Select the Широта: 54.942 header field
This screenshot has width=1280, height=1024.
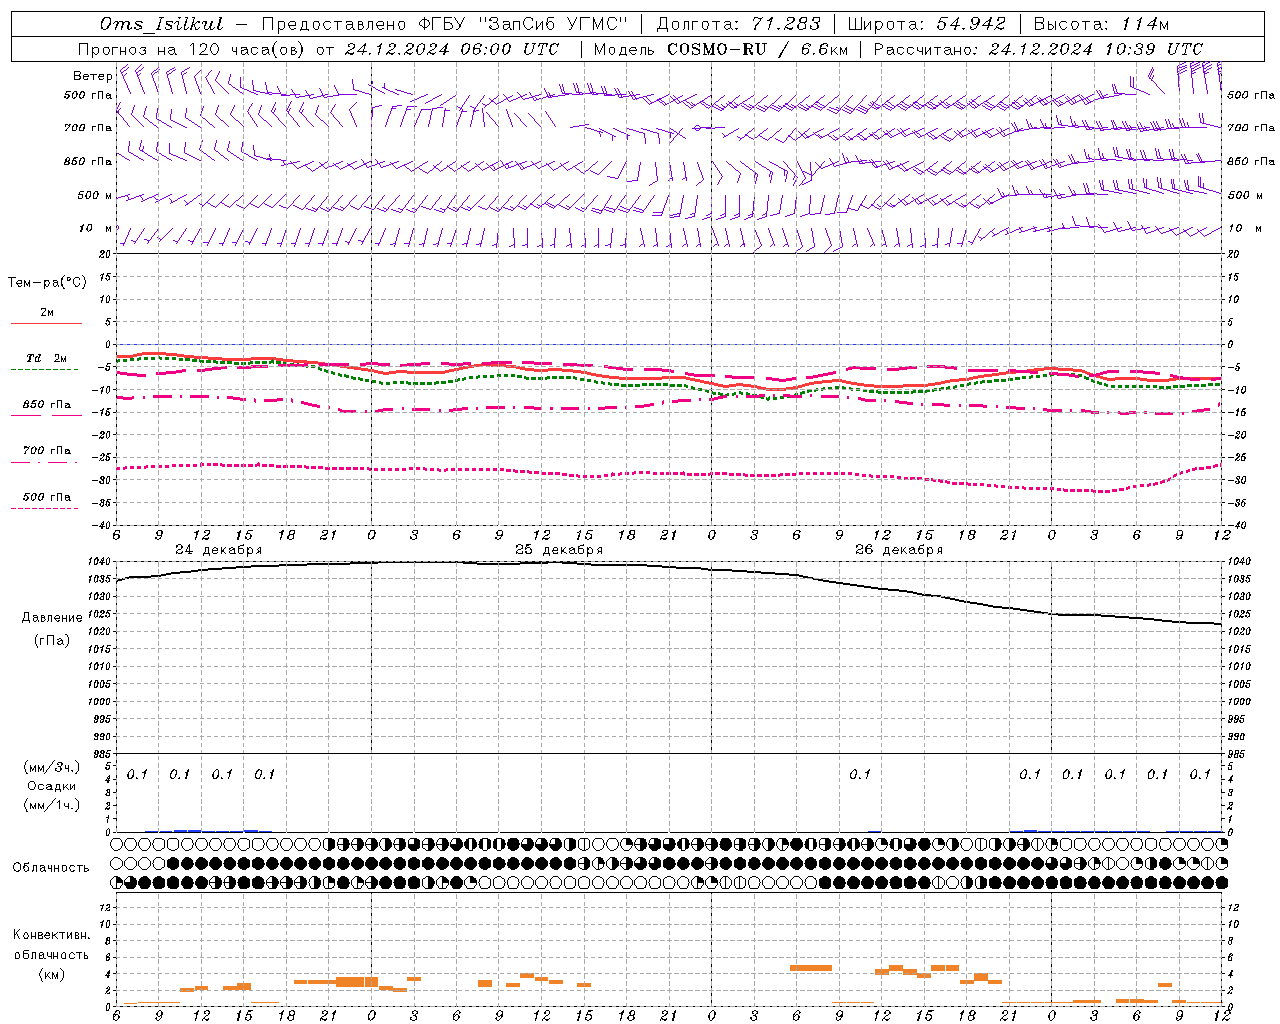(927, 24)
